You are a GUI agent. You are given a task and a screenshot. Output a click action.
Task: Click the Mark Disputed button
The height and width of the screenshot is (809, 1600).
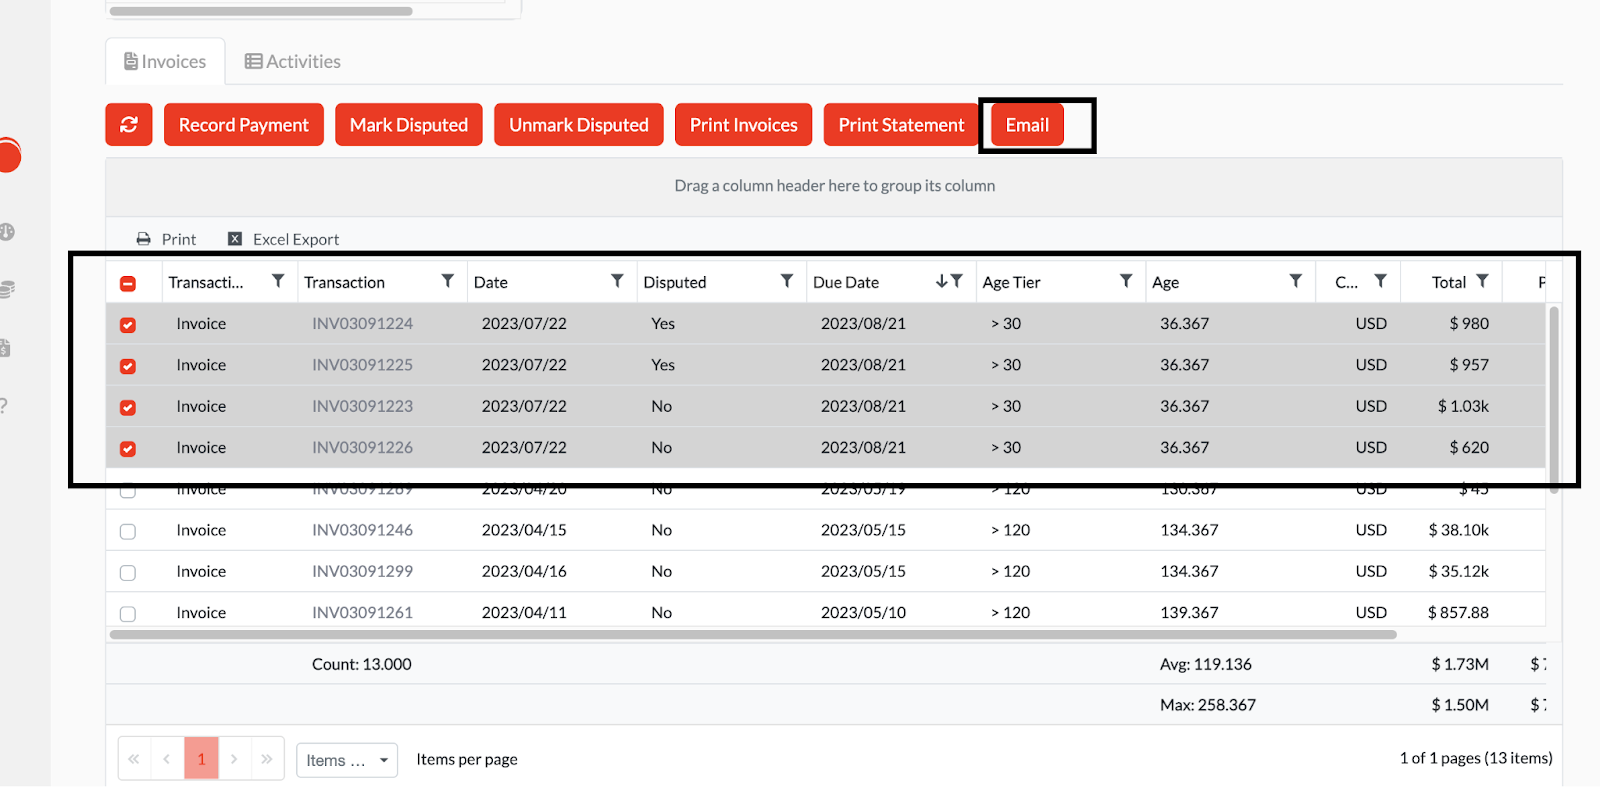coord(409,125)
